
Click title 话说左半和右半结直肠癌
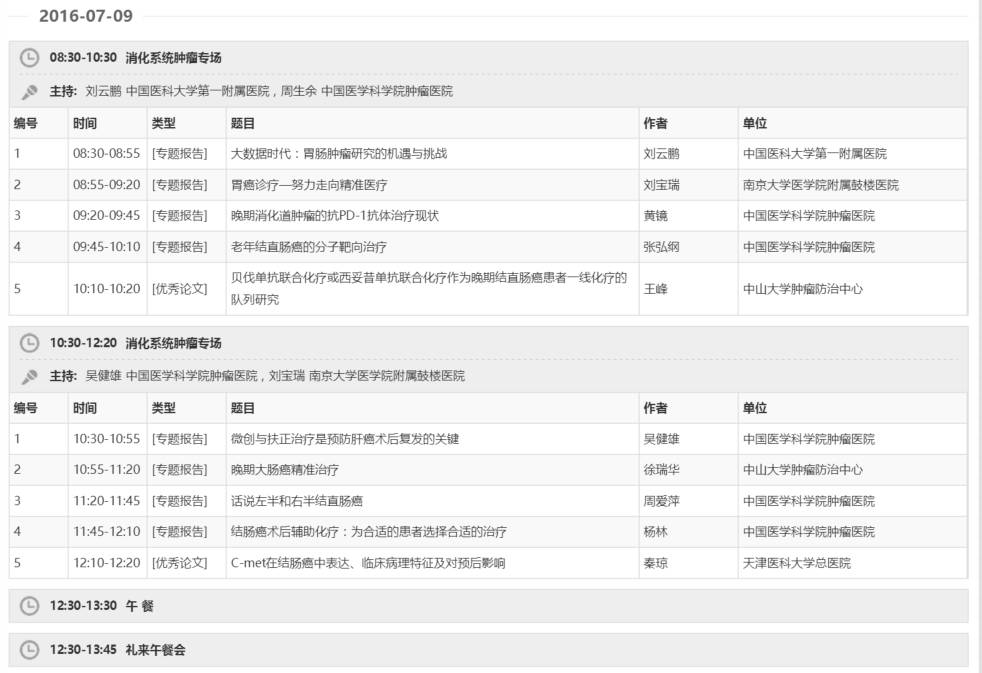(x=296, y=501)
